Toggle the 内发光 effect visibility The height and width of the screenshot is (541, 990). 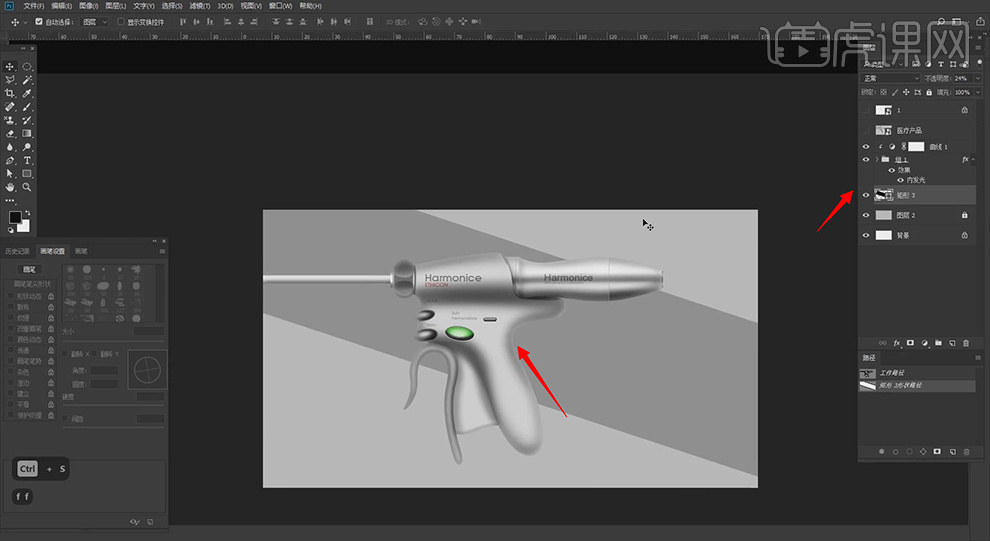click(x=900, y=180)
